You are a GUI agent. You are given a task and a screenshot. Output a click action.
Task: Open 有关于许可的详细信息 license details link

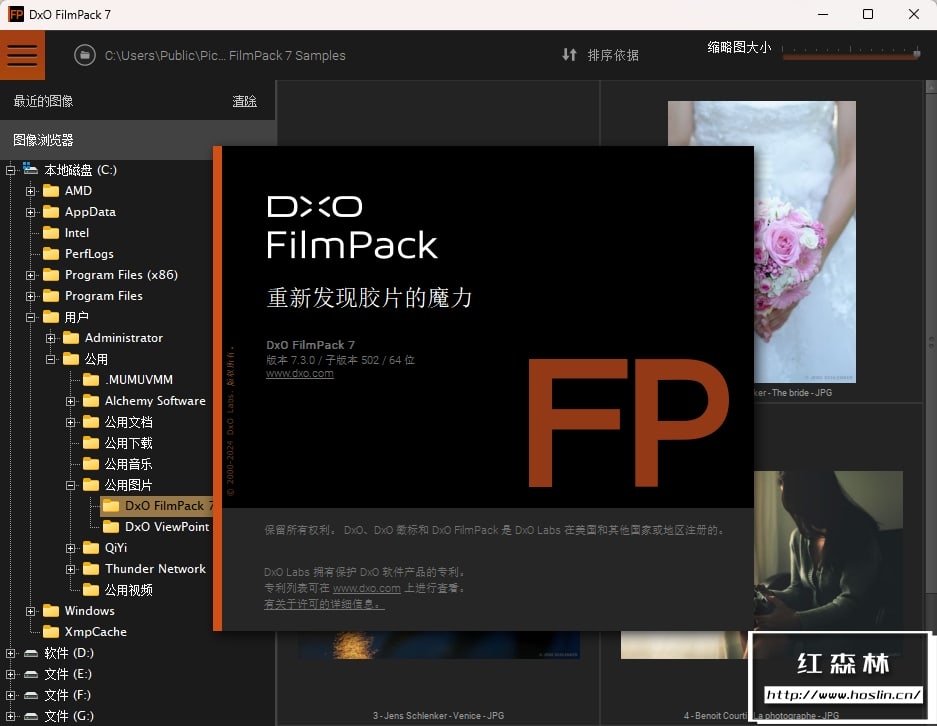pyautogui.click(x=324, y=605)
